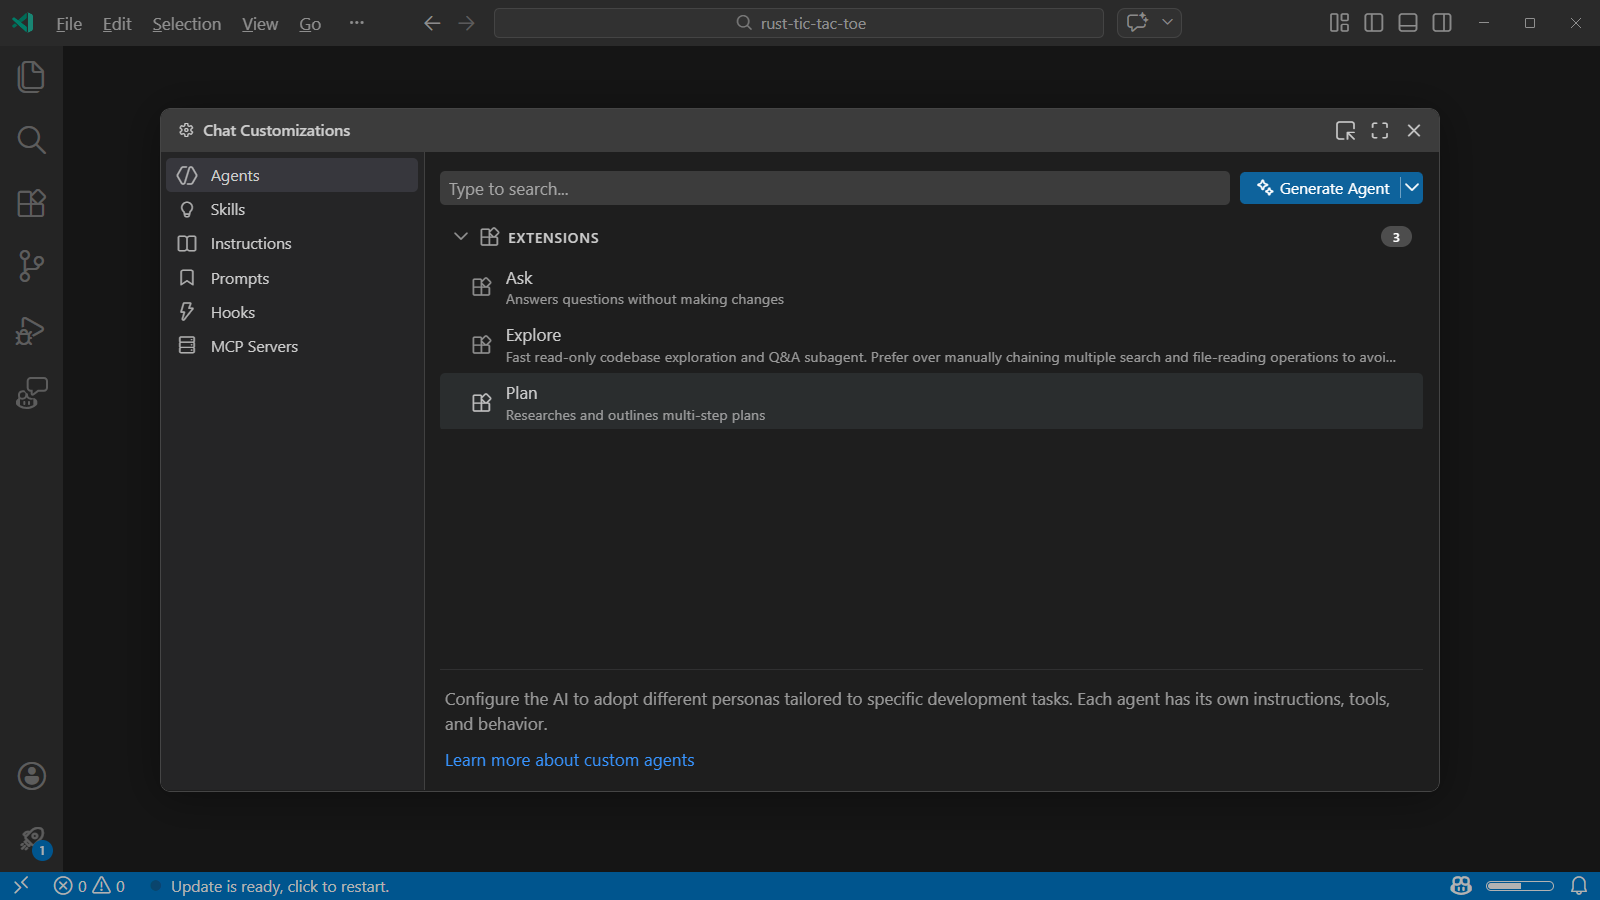Open the Learn more about custom agents link
The image size is (1600, 900).
pyautogui.click(x=569, y=760)
